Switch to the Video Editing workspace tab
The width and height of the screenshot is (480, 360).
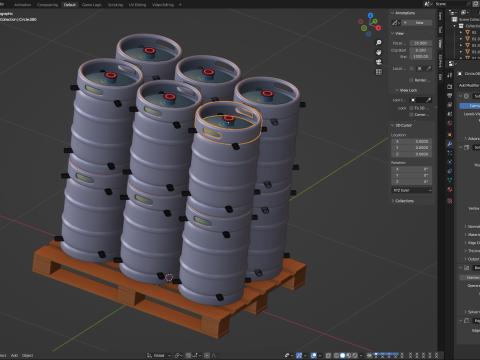pyautogui.click(x=163, y=5)
